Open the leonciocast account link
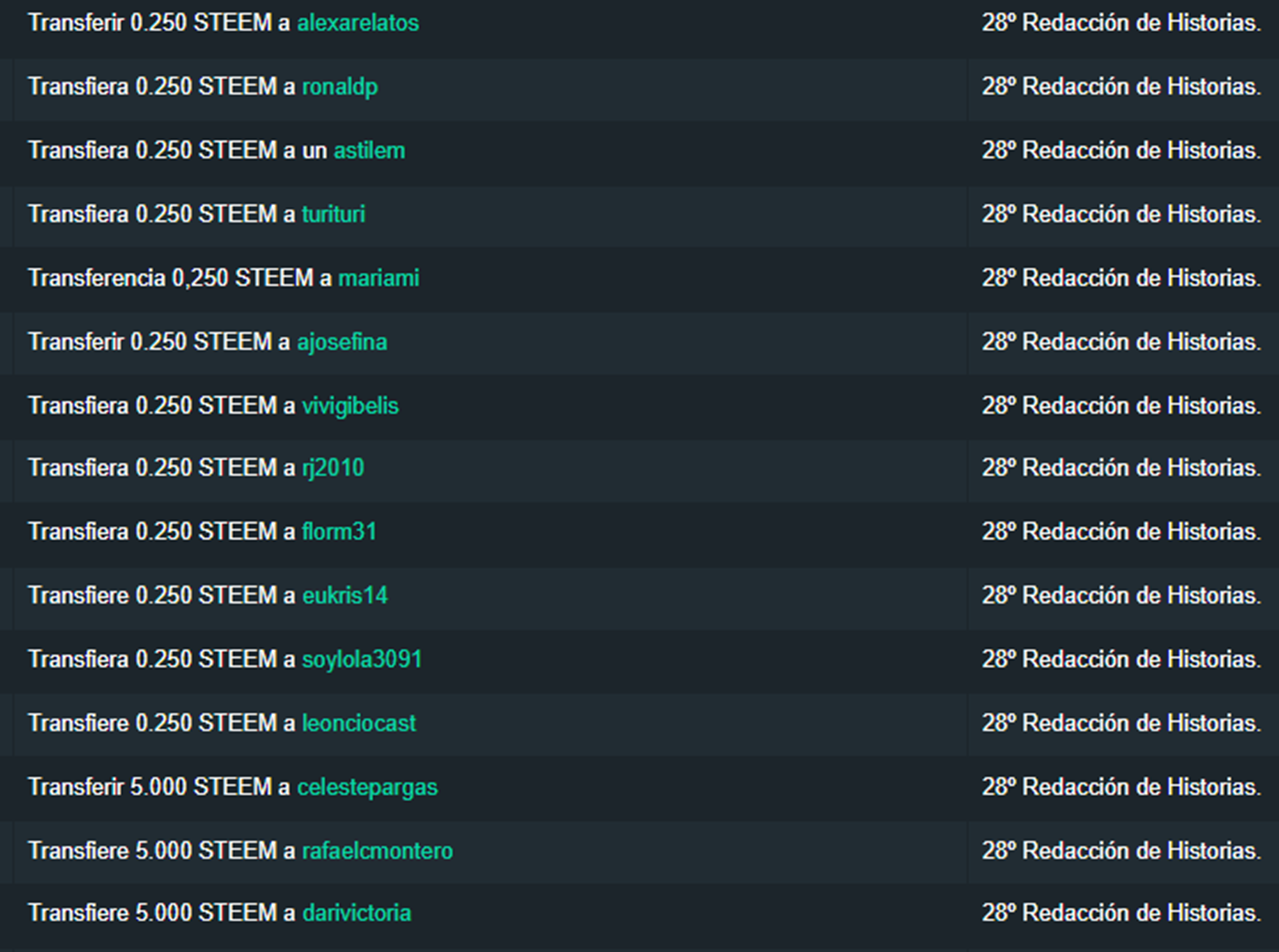This screenshot has width=1279, height=952. point(359,722)
